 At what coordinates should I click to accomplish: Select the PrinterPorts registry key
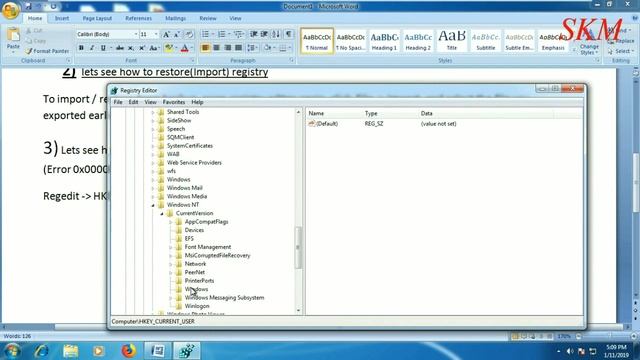(199, 281)
